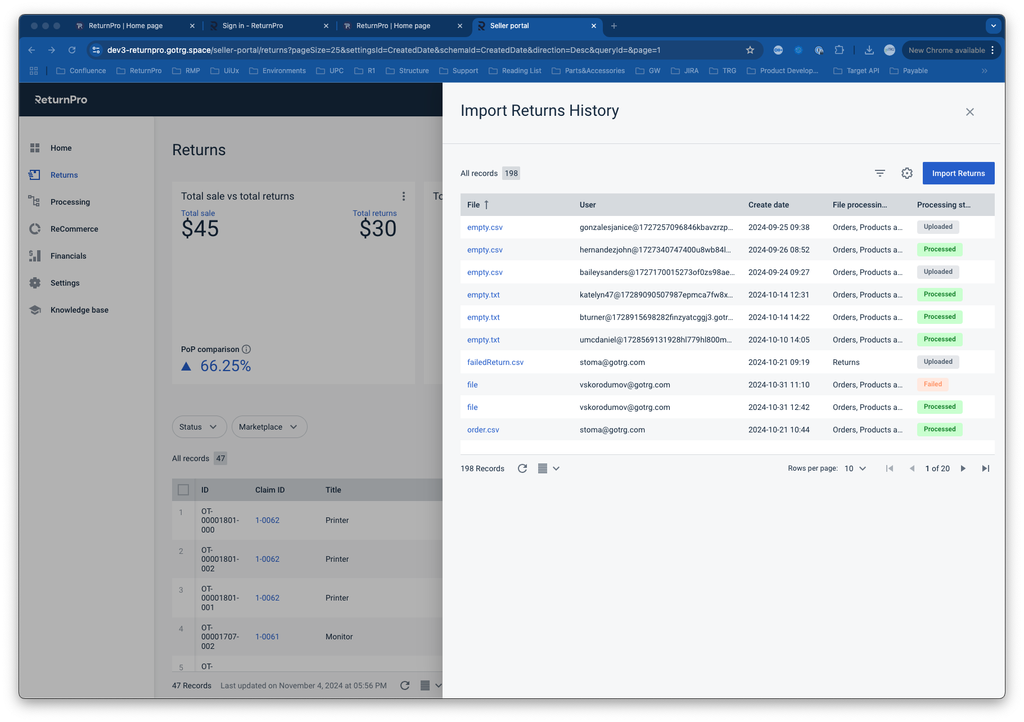Click the info icon next to PoP comparison
This screenshot has height=722, width=1024.
pos(247,349)
